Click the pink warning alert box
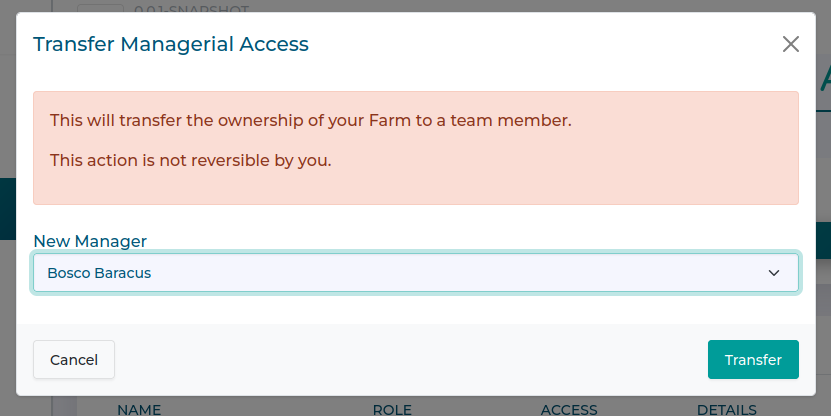Viewport: 831px width, 416px height. (x=600, y=180)
